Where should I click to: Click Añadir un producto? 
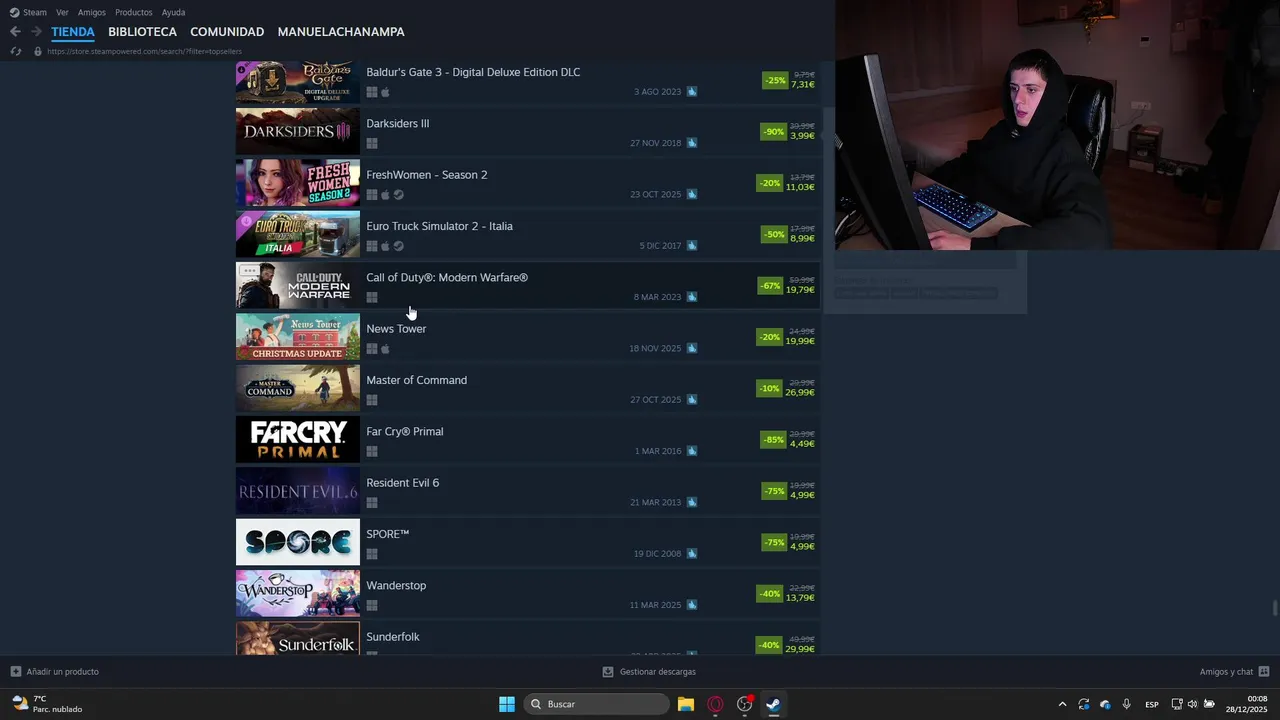[x=55, y=672]
